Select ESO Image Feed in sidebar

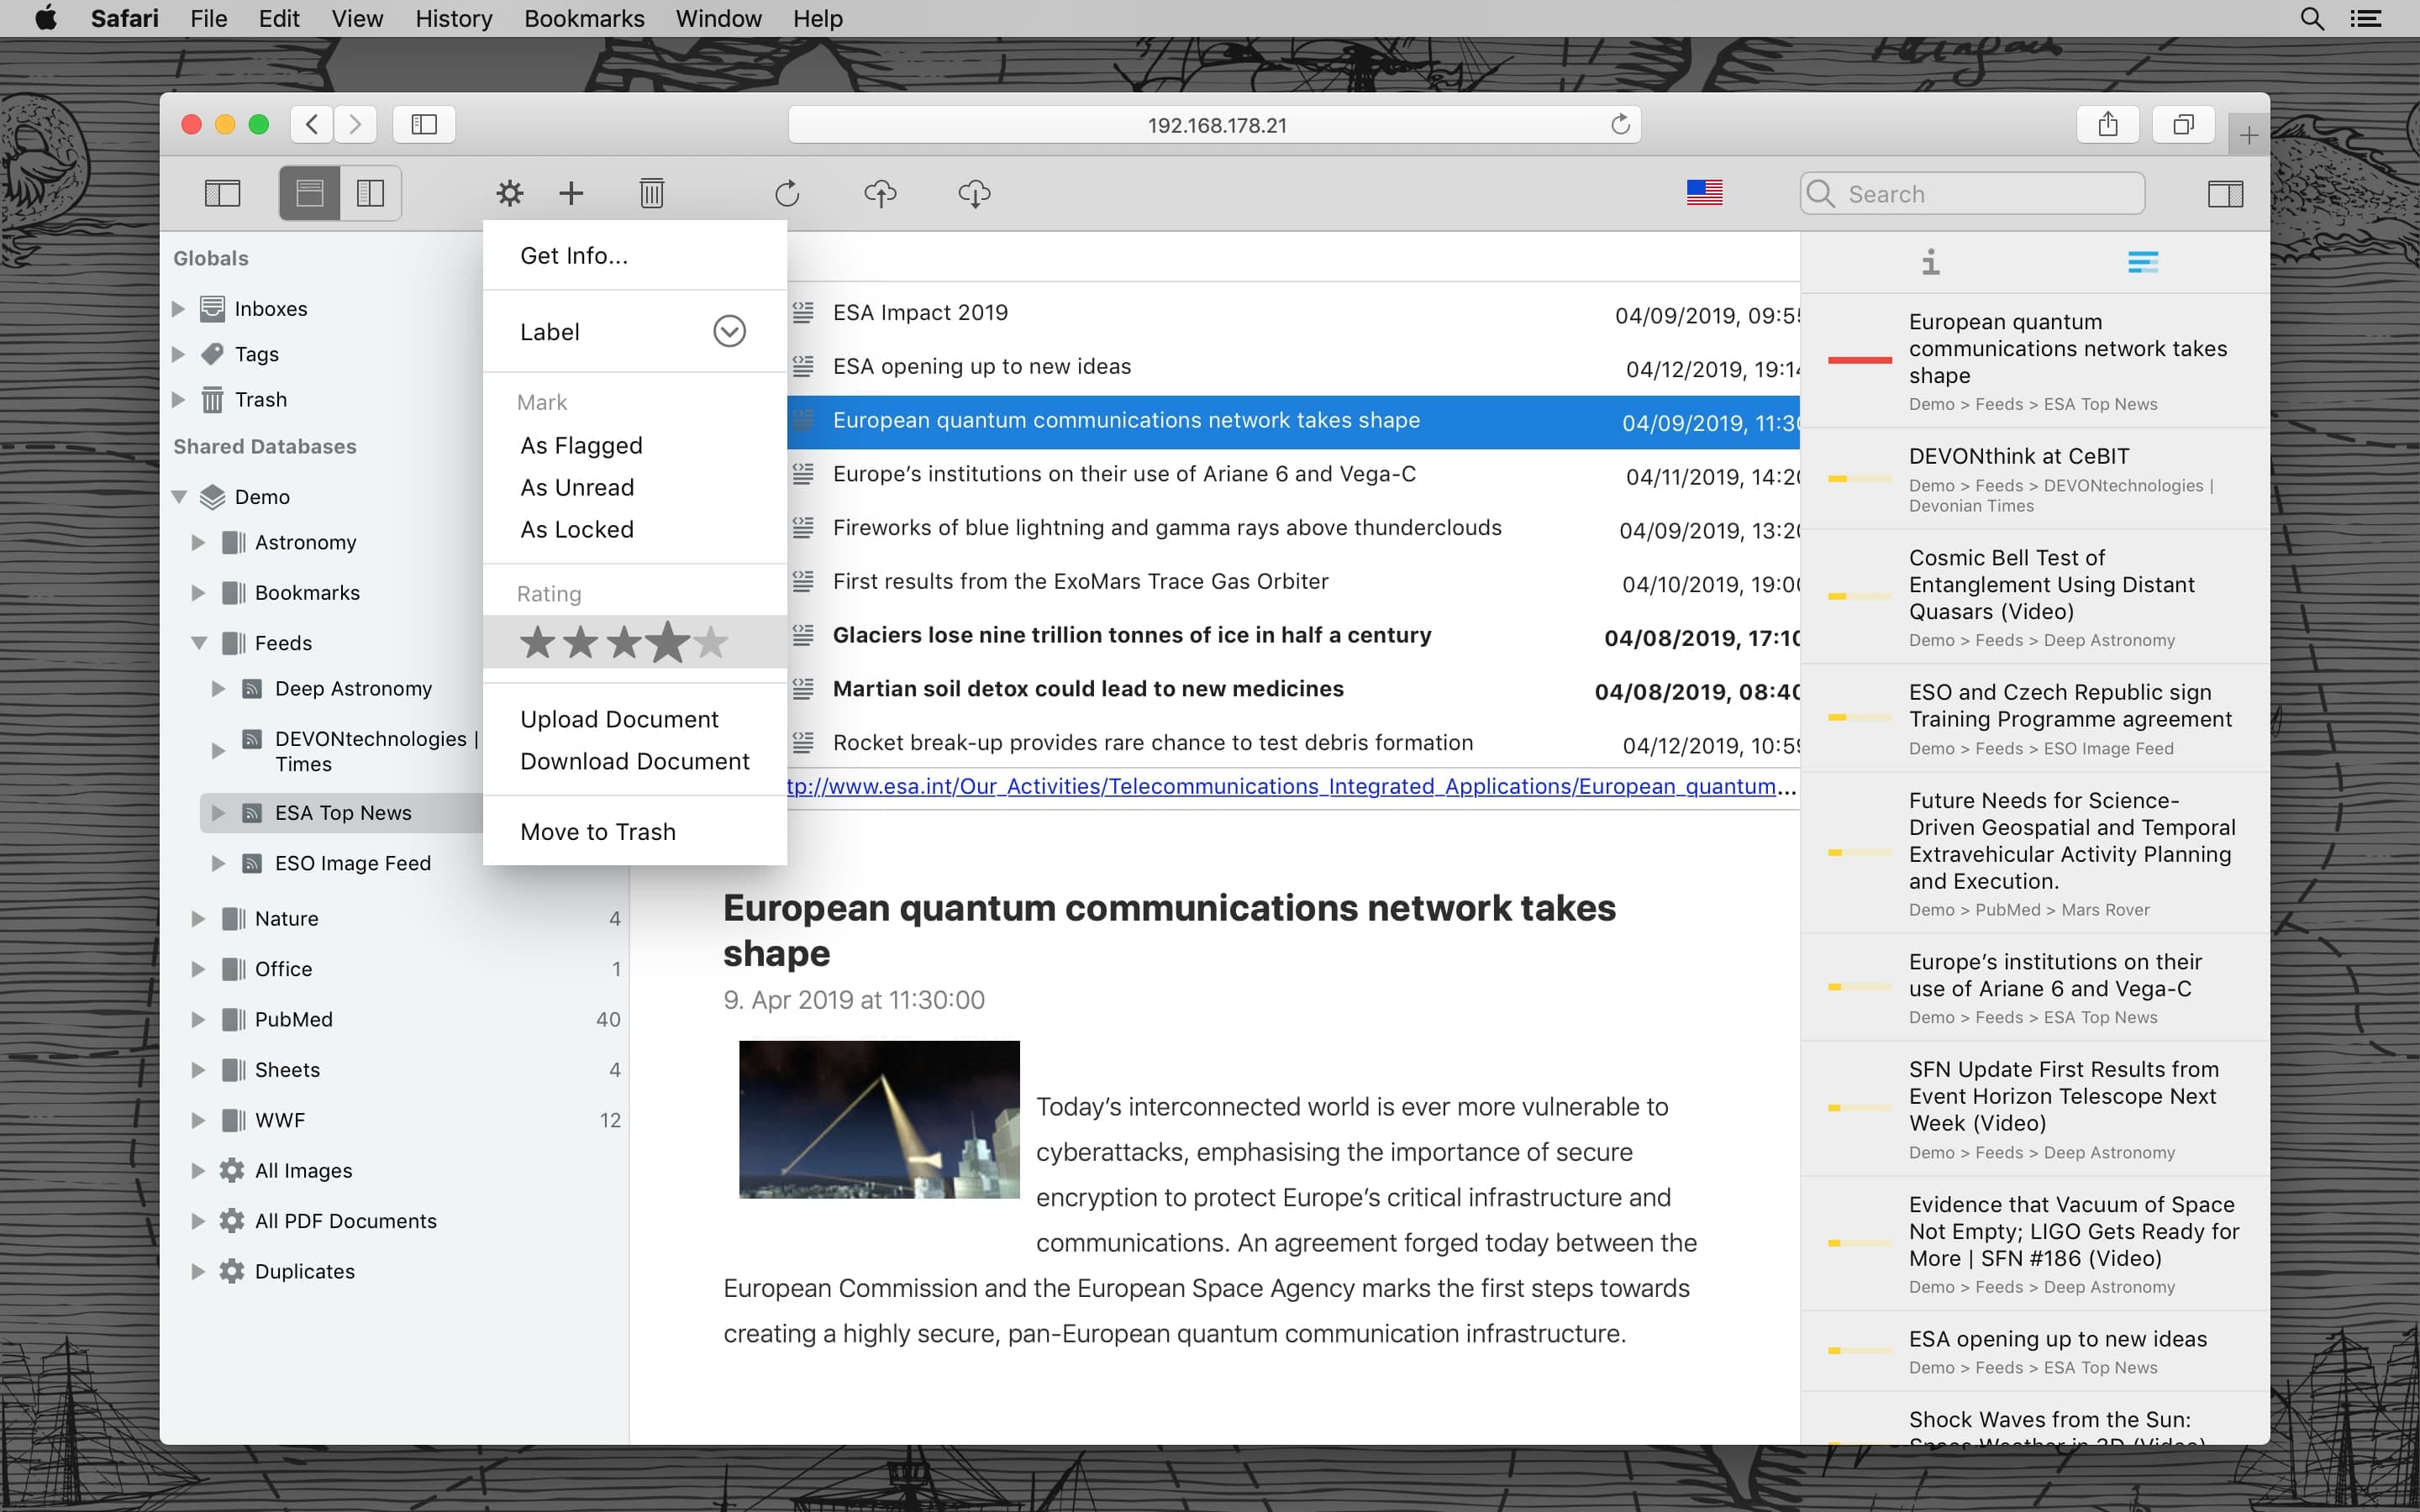352,863
